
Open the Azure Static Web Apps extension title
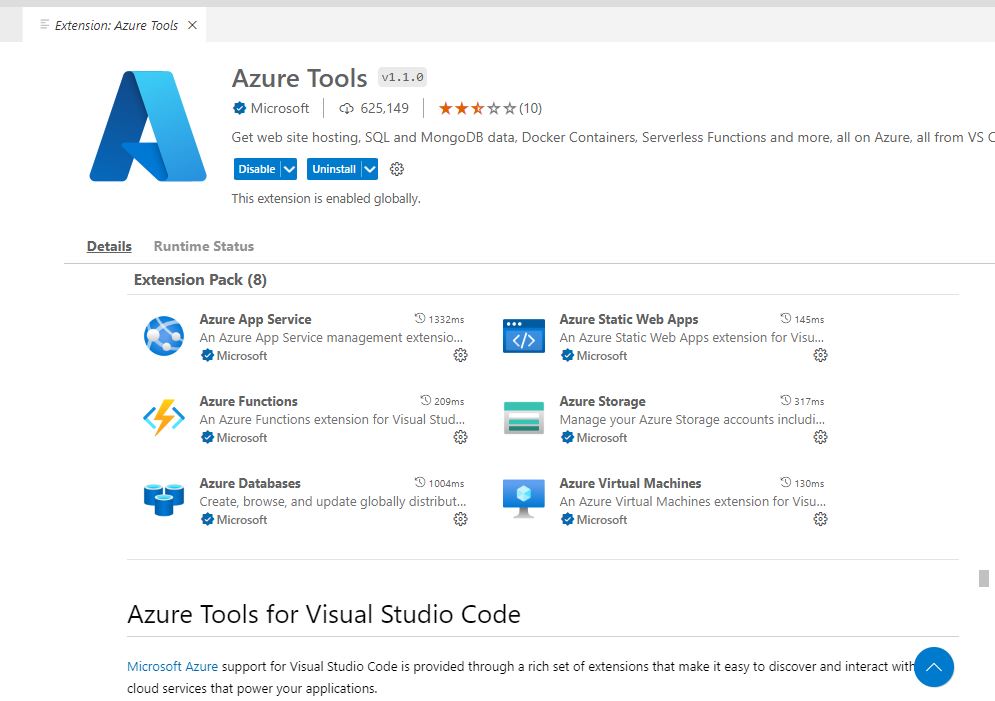coord(629,319)
